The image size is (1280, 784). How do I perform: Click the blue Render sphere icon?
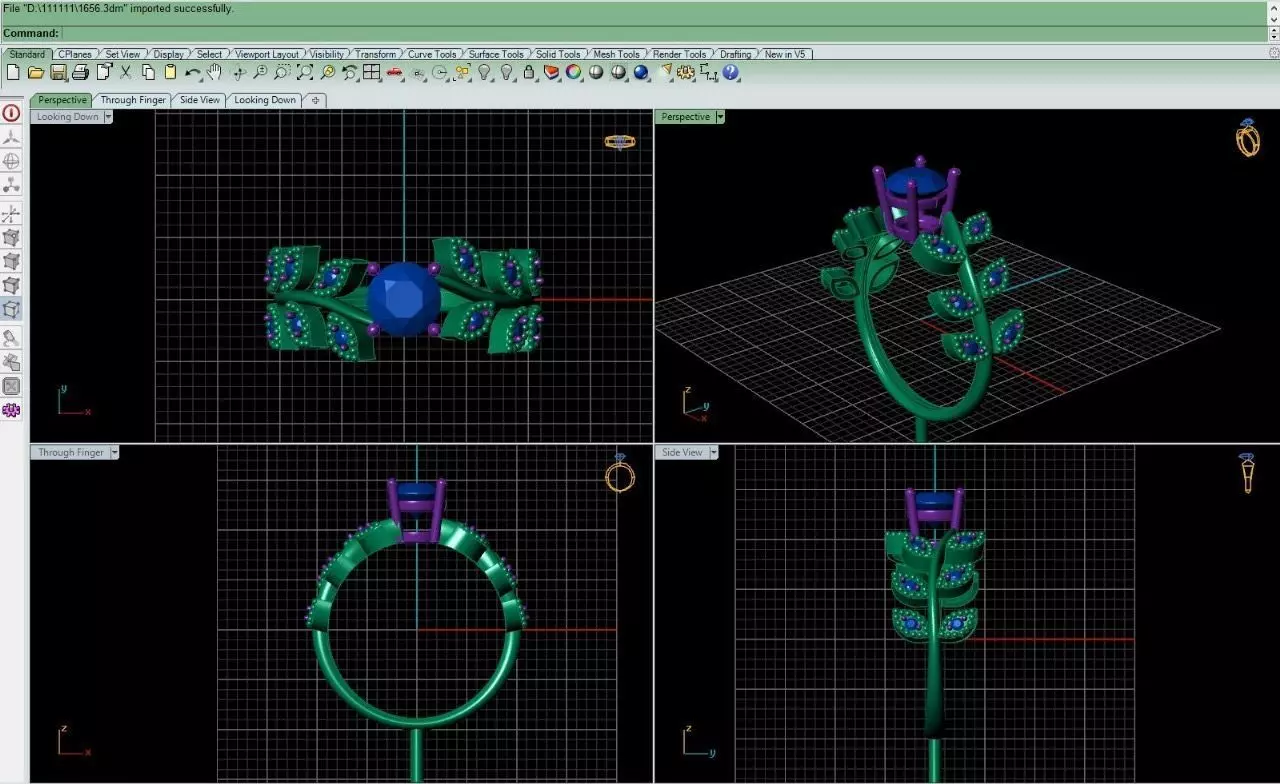640,72
